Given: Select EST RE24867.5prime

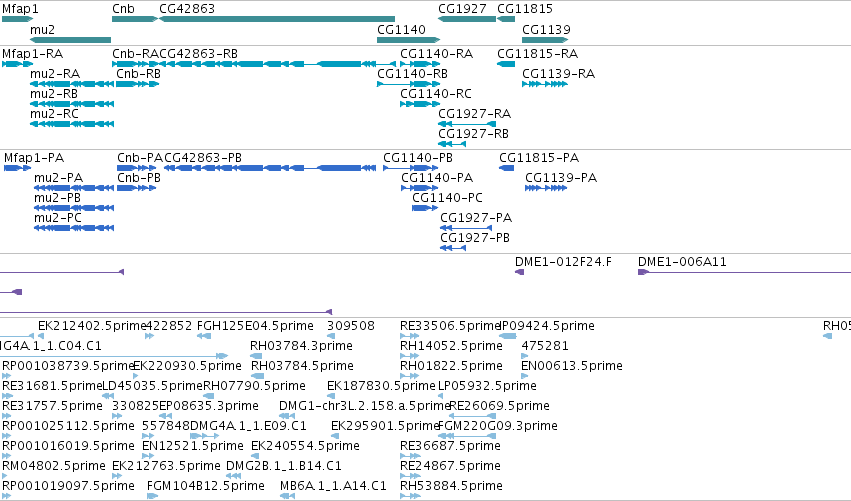Looking at the screenshot, I should point(410,476).
